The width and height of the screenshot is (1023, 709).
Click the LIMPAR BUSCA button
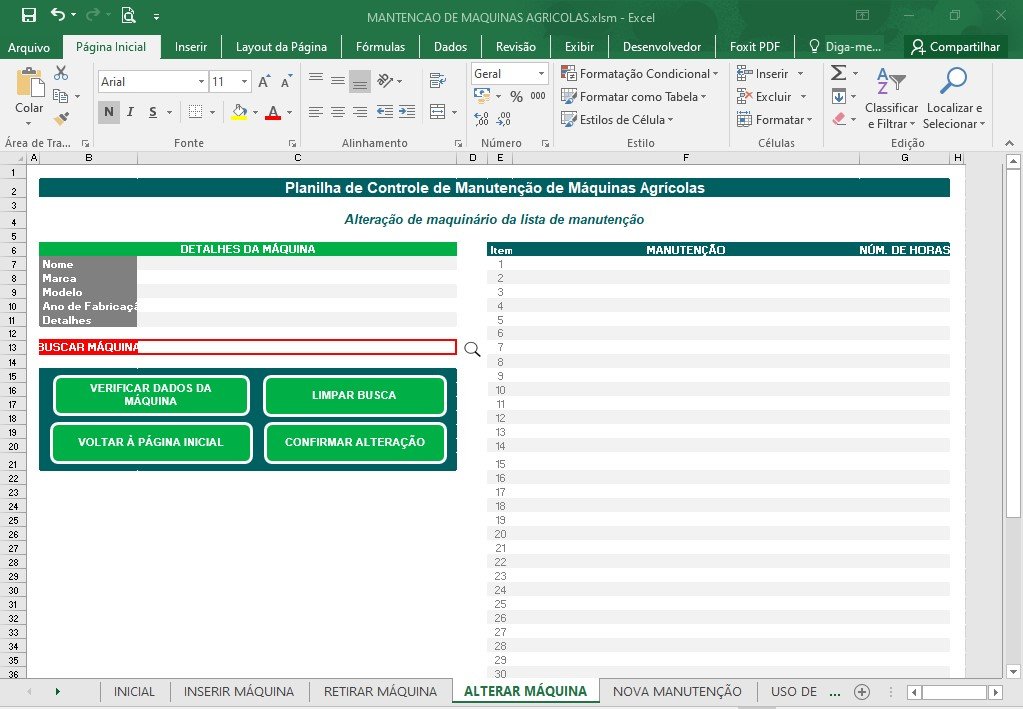(354, 395)
